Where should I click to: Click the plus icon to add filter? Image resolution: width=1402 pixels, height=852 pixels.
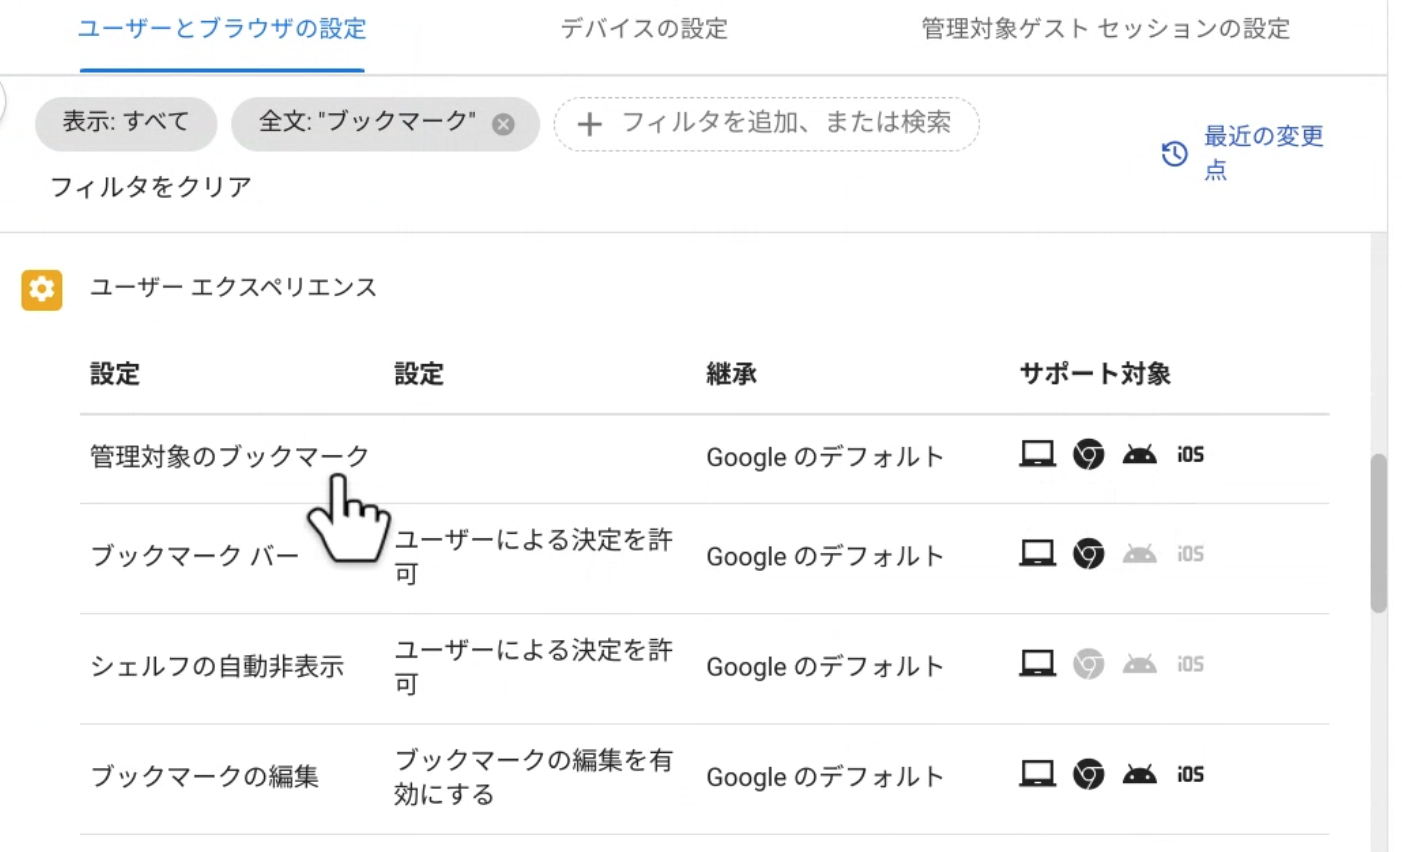point(590,125)
